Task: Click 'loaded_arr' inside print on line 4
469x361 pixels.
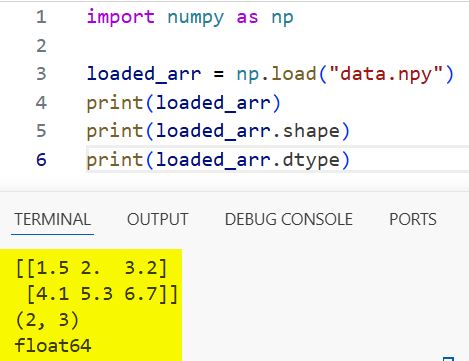Action: [213, 103]
